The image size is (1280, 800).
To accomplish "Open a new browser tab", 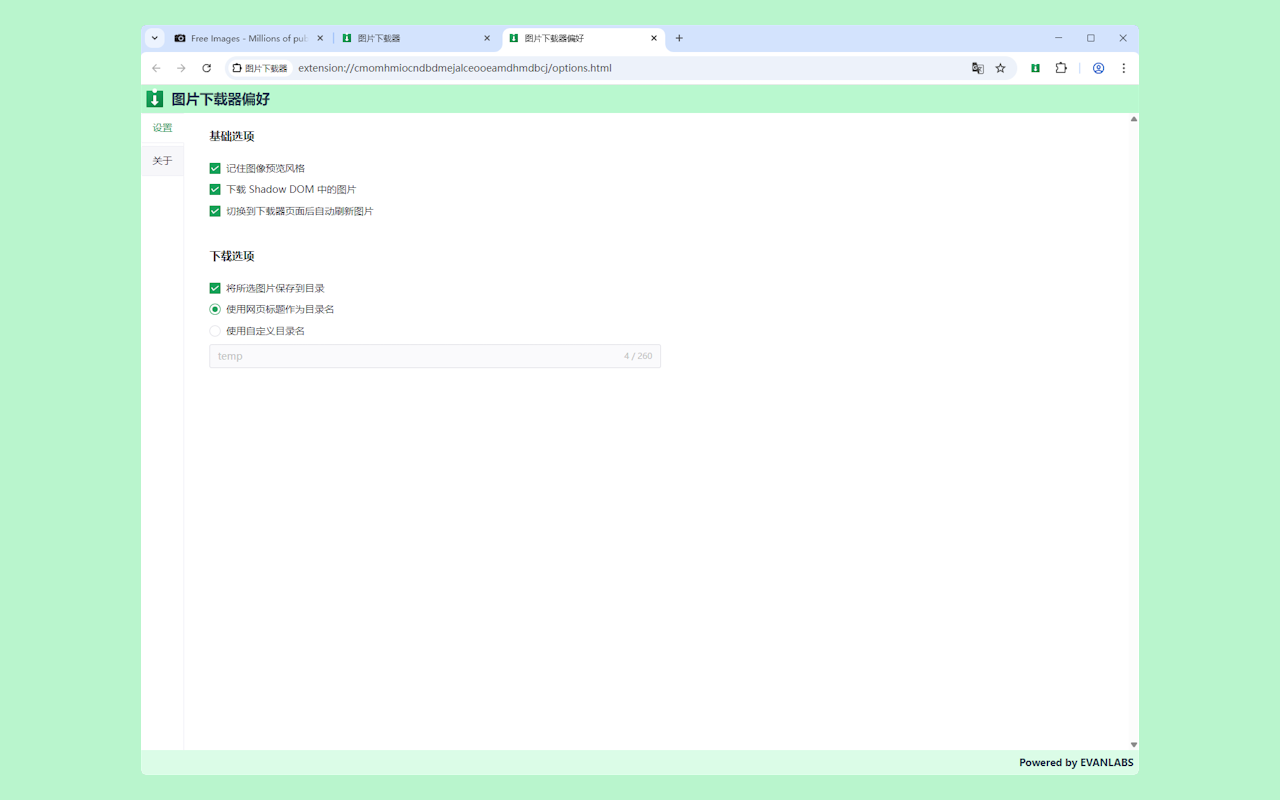I will coord(679,38).
